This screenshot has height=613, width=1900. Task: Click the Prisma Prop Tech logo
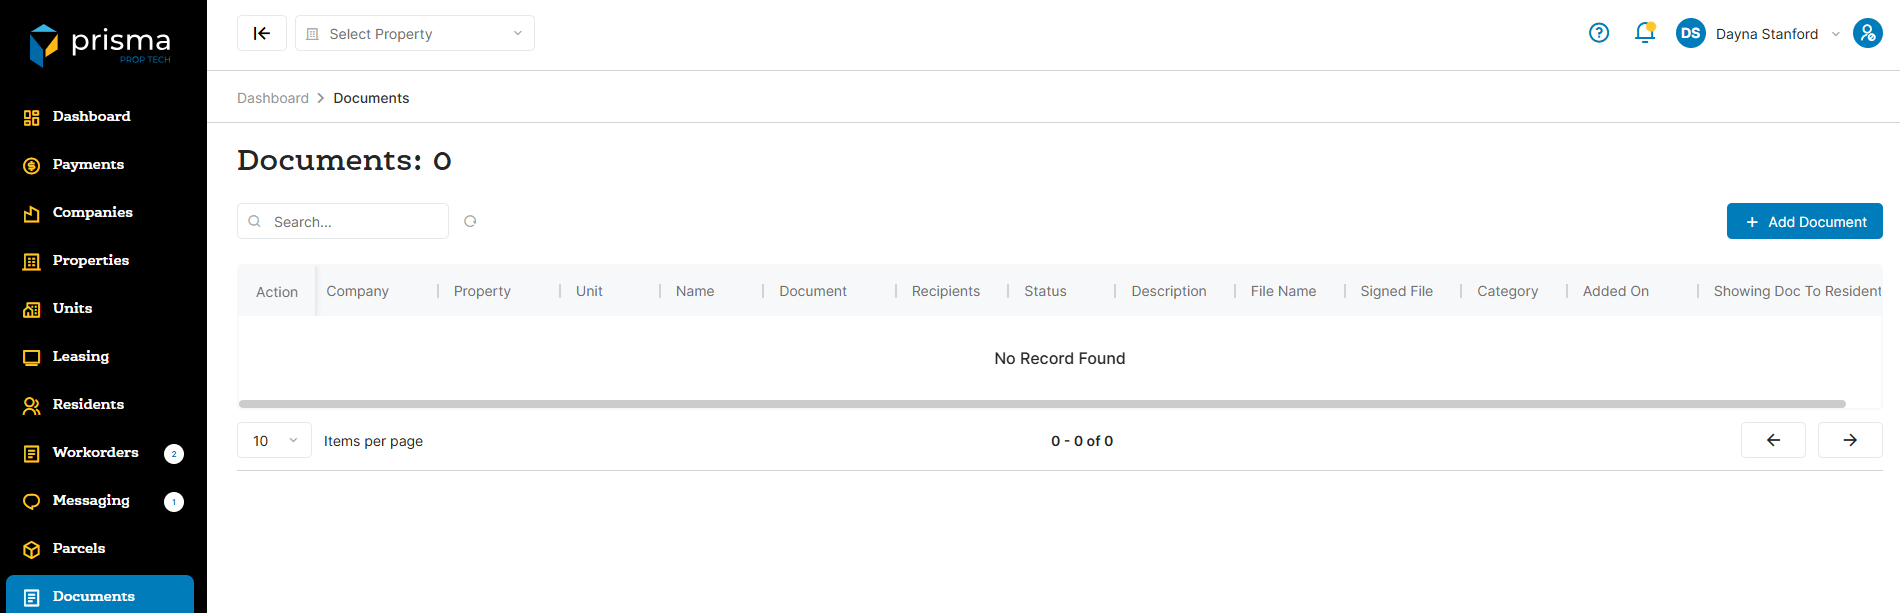pos(100,45)
